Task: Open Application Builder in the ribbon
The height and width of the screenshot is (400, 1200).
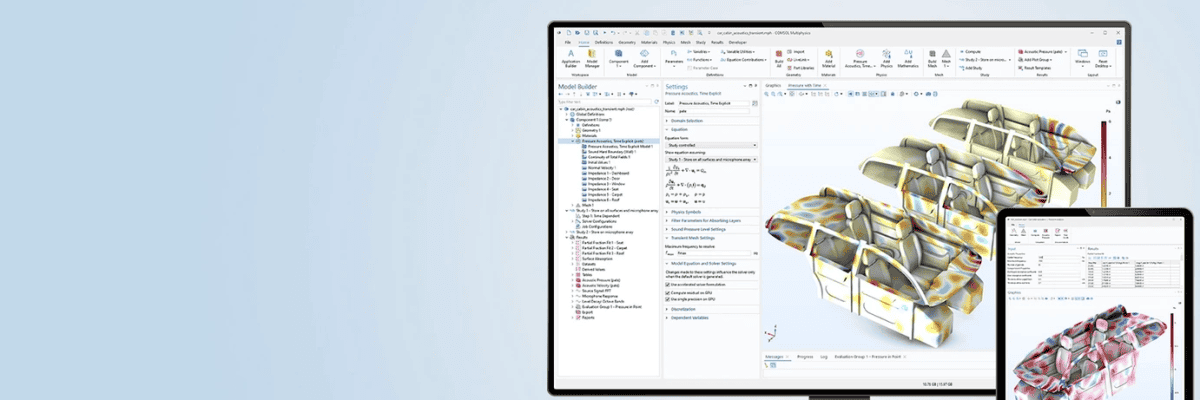Action: point(571,57)
